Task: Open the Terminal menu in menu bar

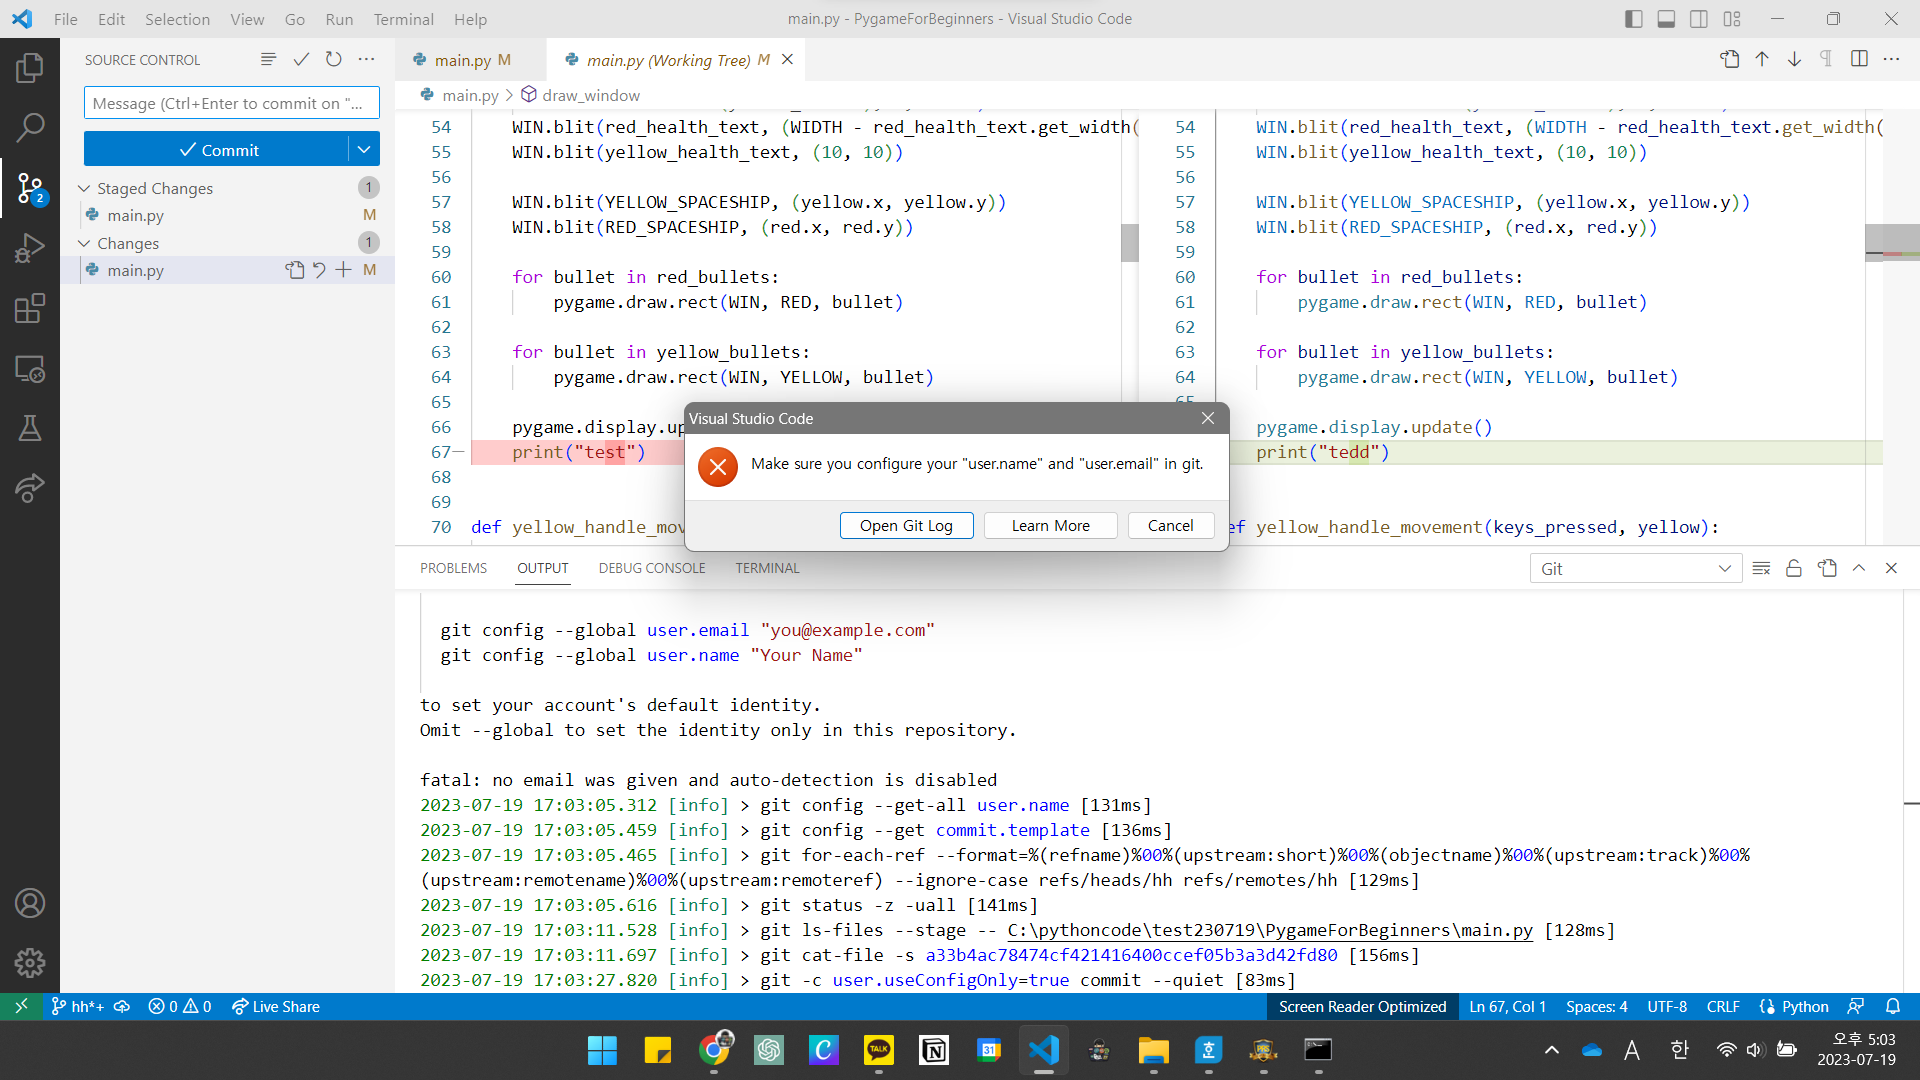Action: pyautogui.click(x=403, y=19)
